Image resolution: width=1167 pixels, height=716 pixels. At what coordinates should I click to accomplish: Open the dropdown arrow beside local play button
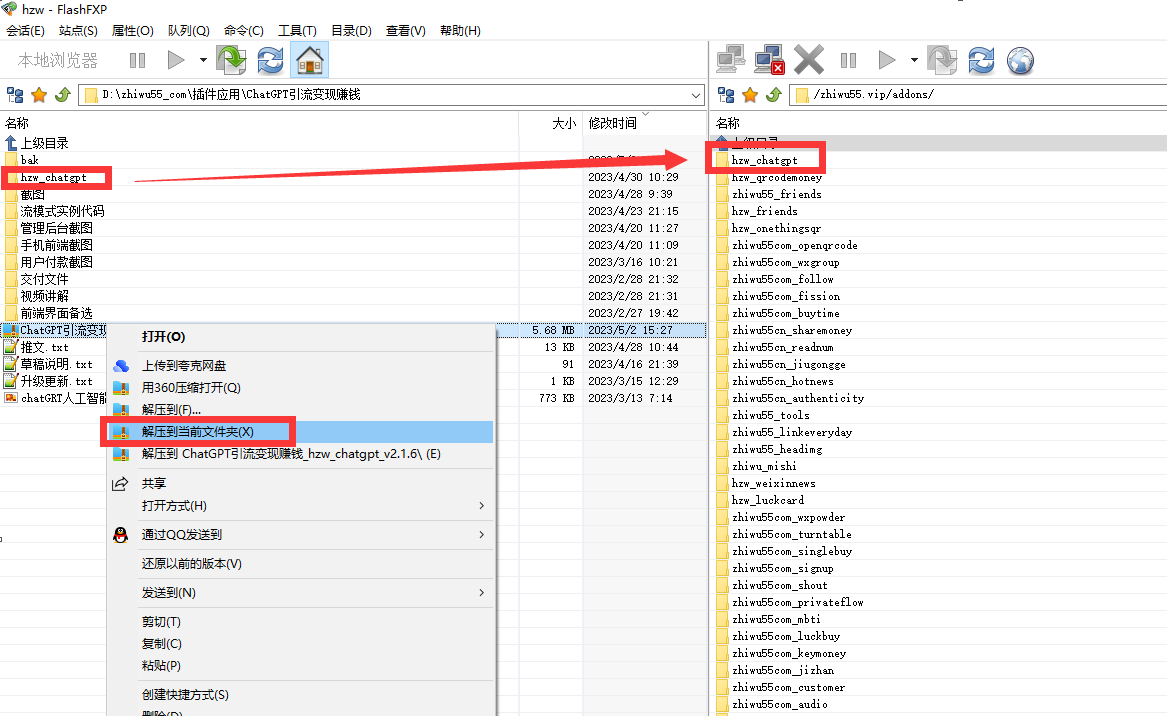203,61
